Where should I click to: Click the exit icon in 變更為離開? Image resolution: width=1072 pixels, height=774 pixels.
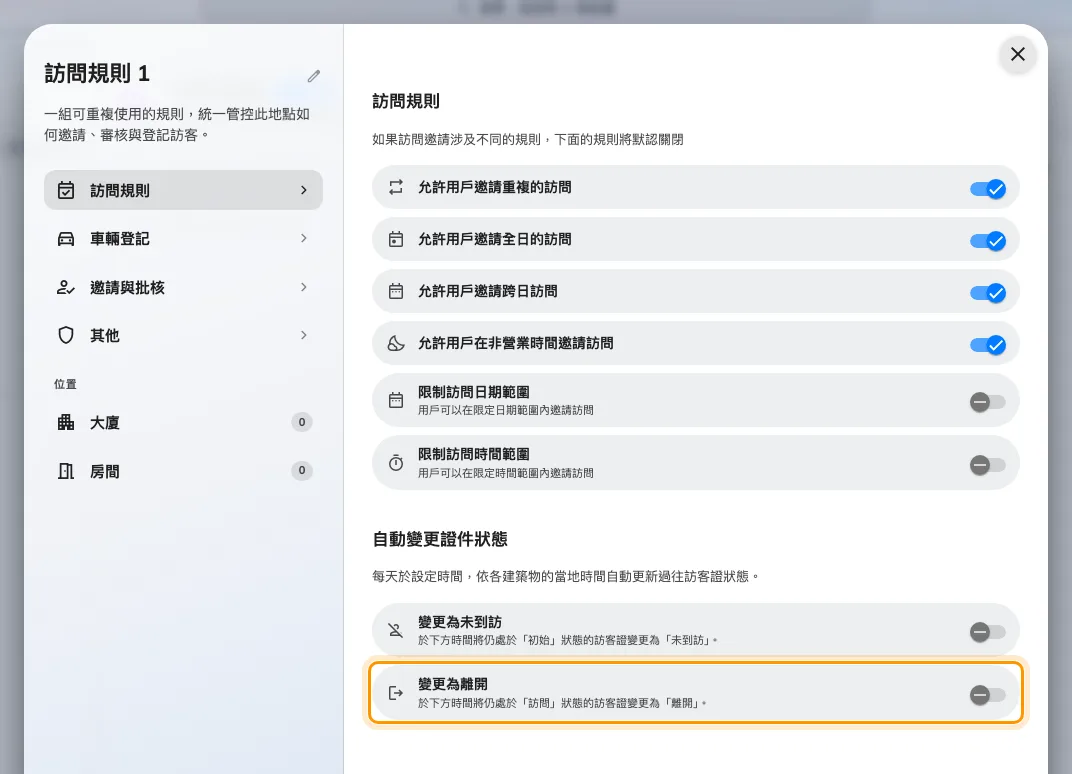tap(396, 693)
